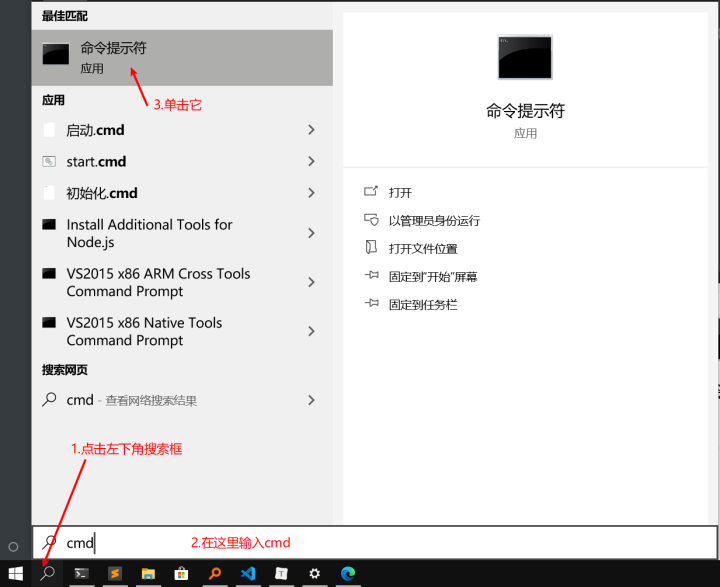Viewport: 720px width, 587px height.
Task: Click the 初始化.cmd file icon
Action: coord(49,193)
